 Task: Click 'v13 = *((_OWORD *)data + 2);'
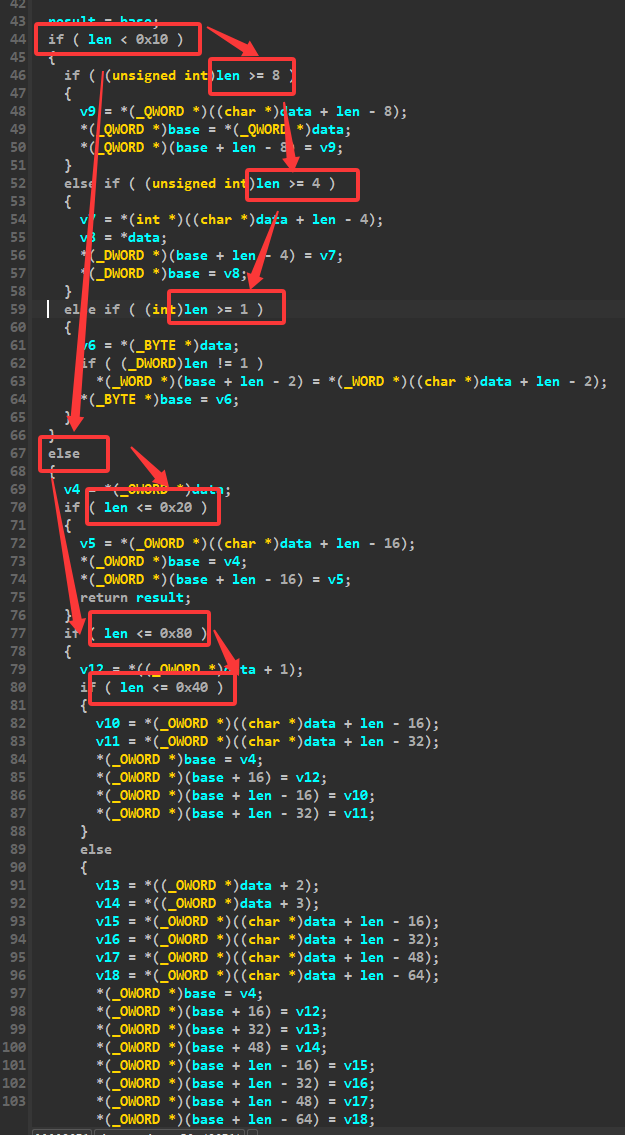(x=207, y=886)
